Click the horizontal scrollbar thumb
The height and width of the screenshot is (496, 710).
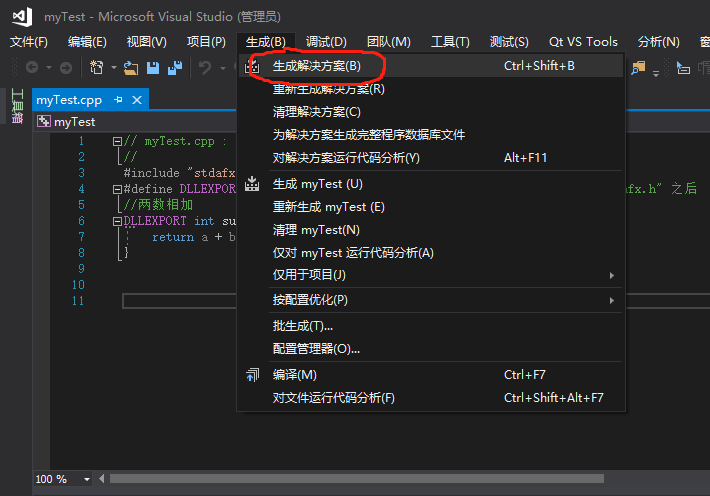[357, 479]
